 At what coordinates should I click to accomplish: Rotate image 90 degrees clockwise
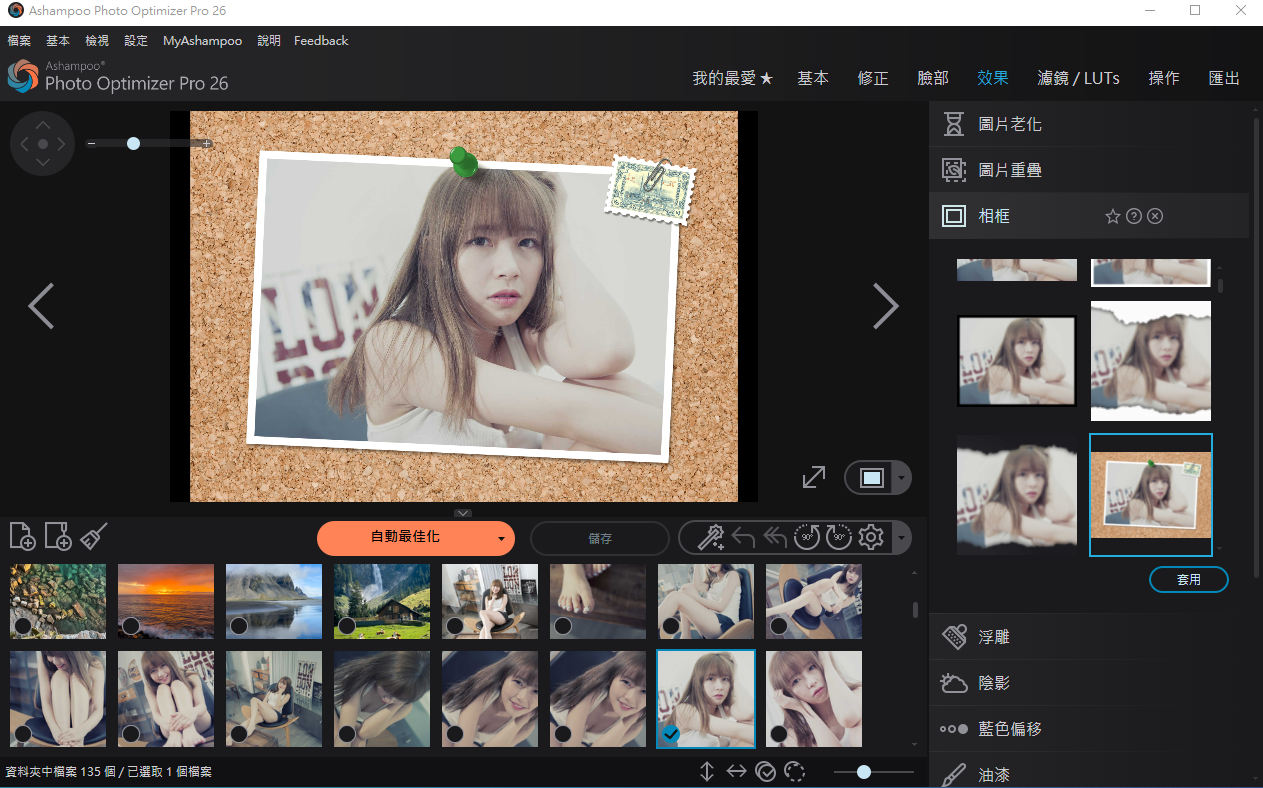(x=838, y=538)
